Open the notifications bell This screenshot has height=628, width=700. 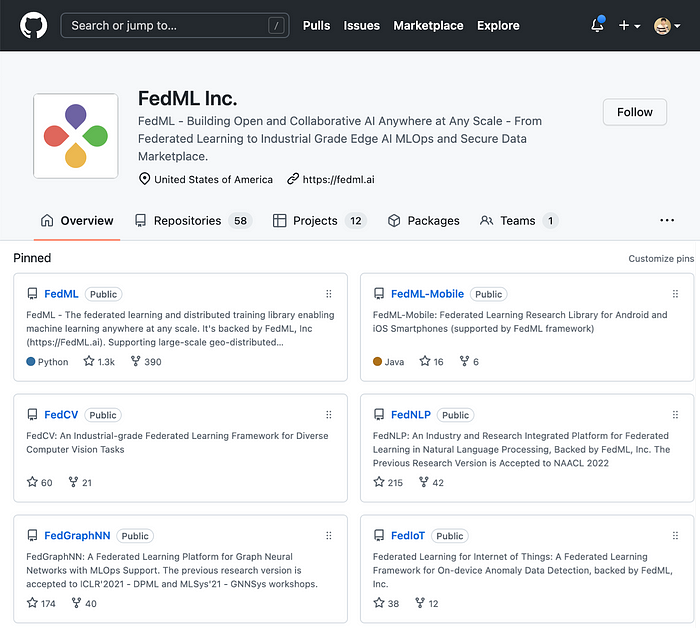coord(597,25)
